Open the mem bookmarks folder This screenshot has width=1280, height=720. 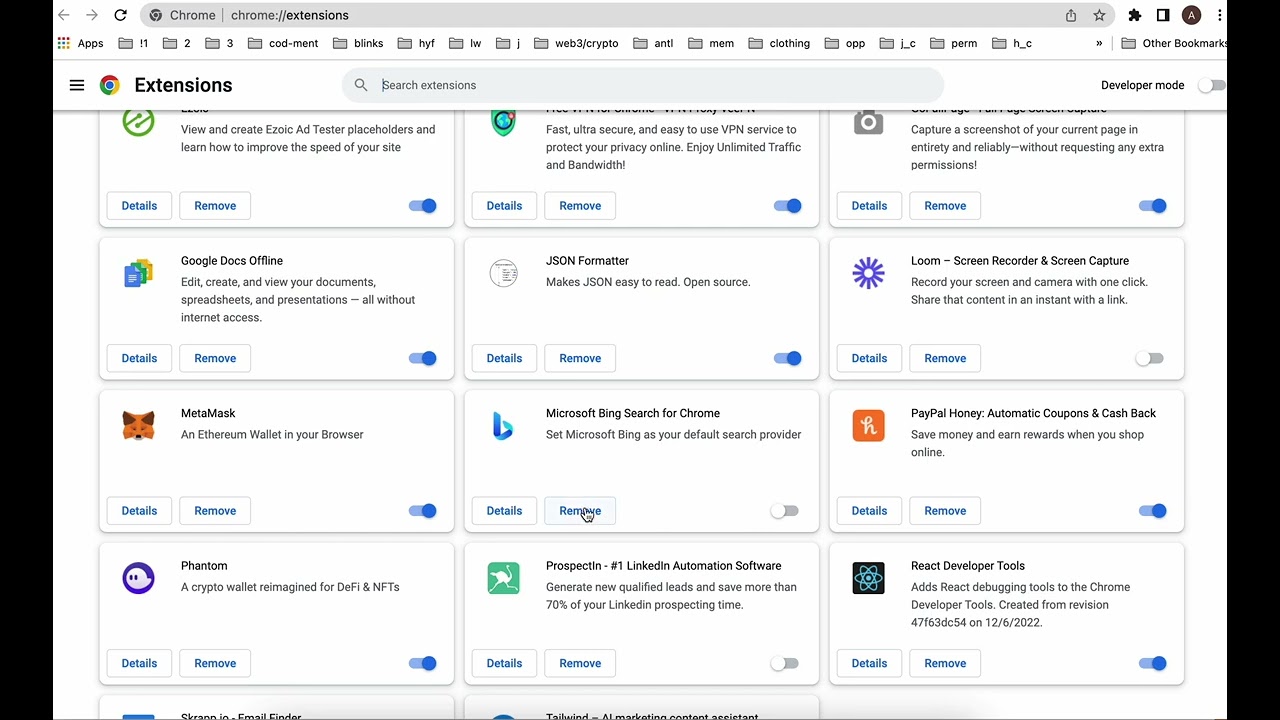coord(711,43)
